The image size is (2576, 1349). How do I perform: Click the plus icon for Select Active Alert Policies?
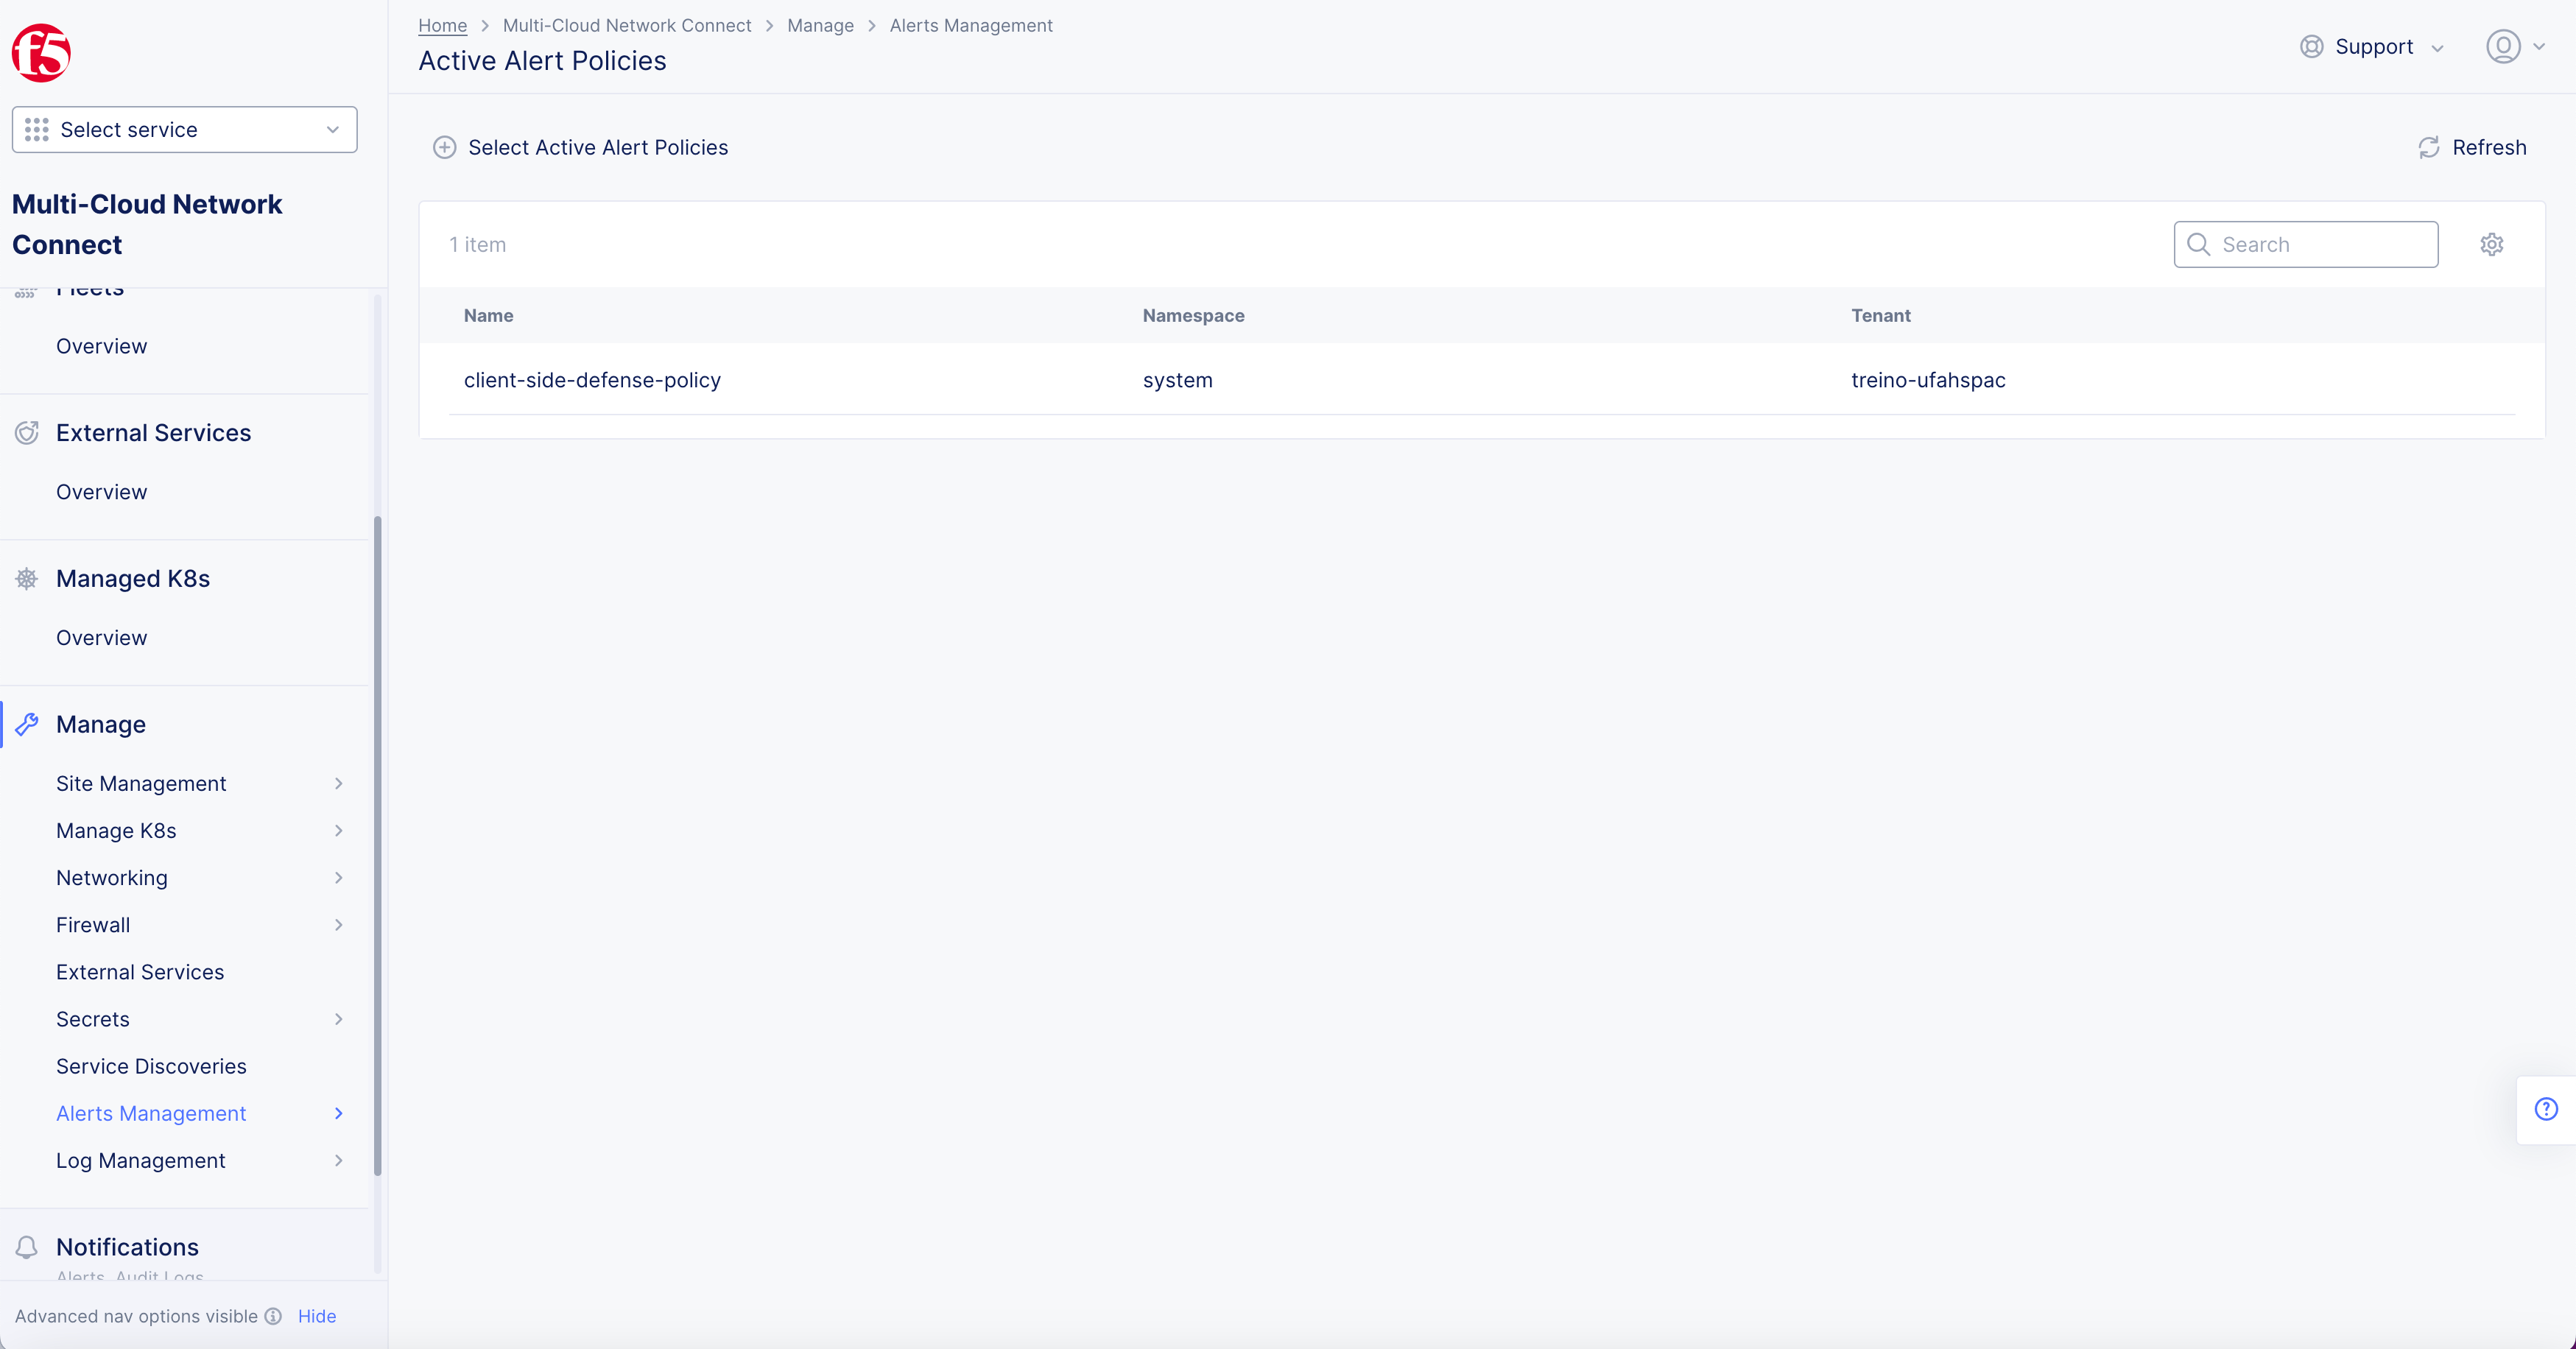(x=445, y=147)
